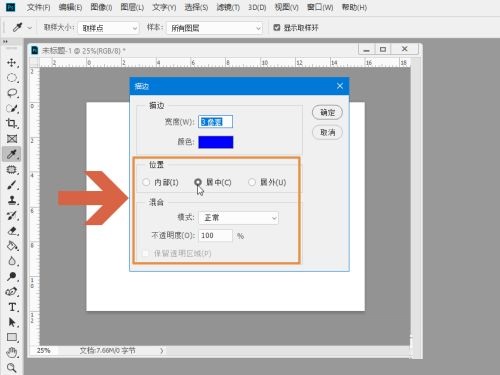
Task: Open the 取样大小 dropdown
Action: [108, 28]
